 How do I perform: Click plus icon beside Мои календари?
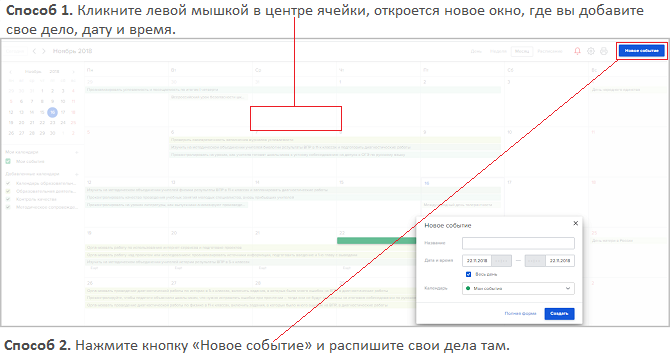[77, 152]
